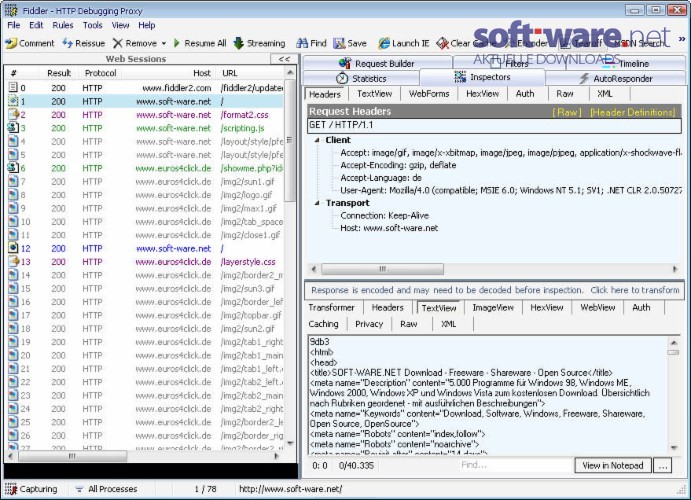Select session 3 script icon
The width and height of the screenshot is (691, 500).
pos(13,128)
